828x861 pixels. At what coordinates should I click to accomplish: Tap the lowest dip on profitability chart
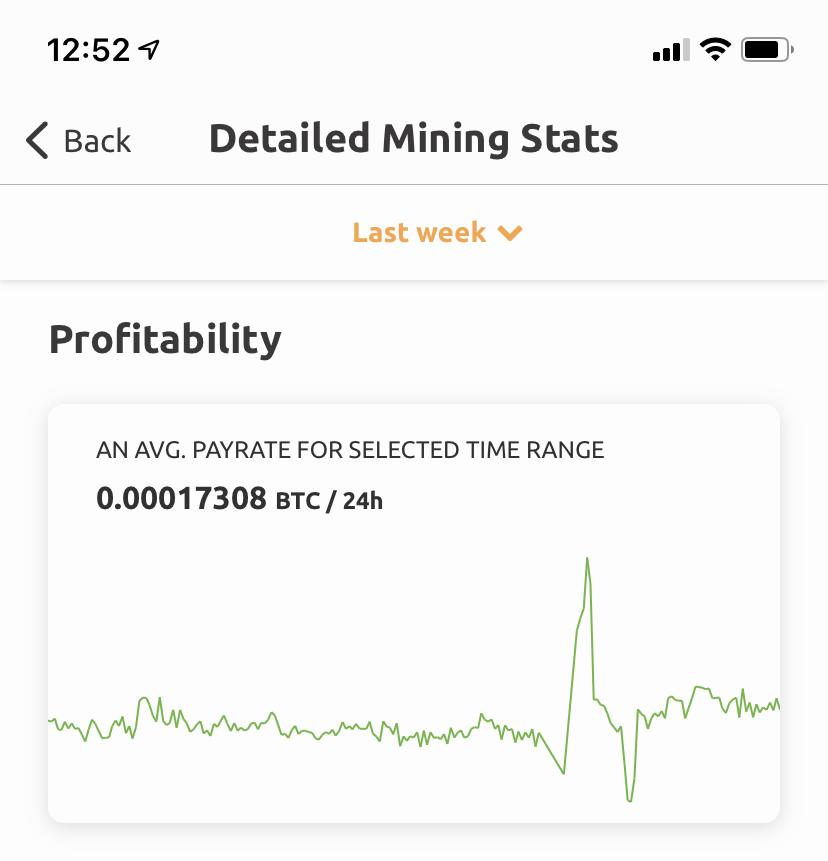(629, 799)
